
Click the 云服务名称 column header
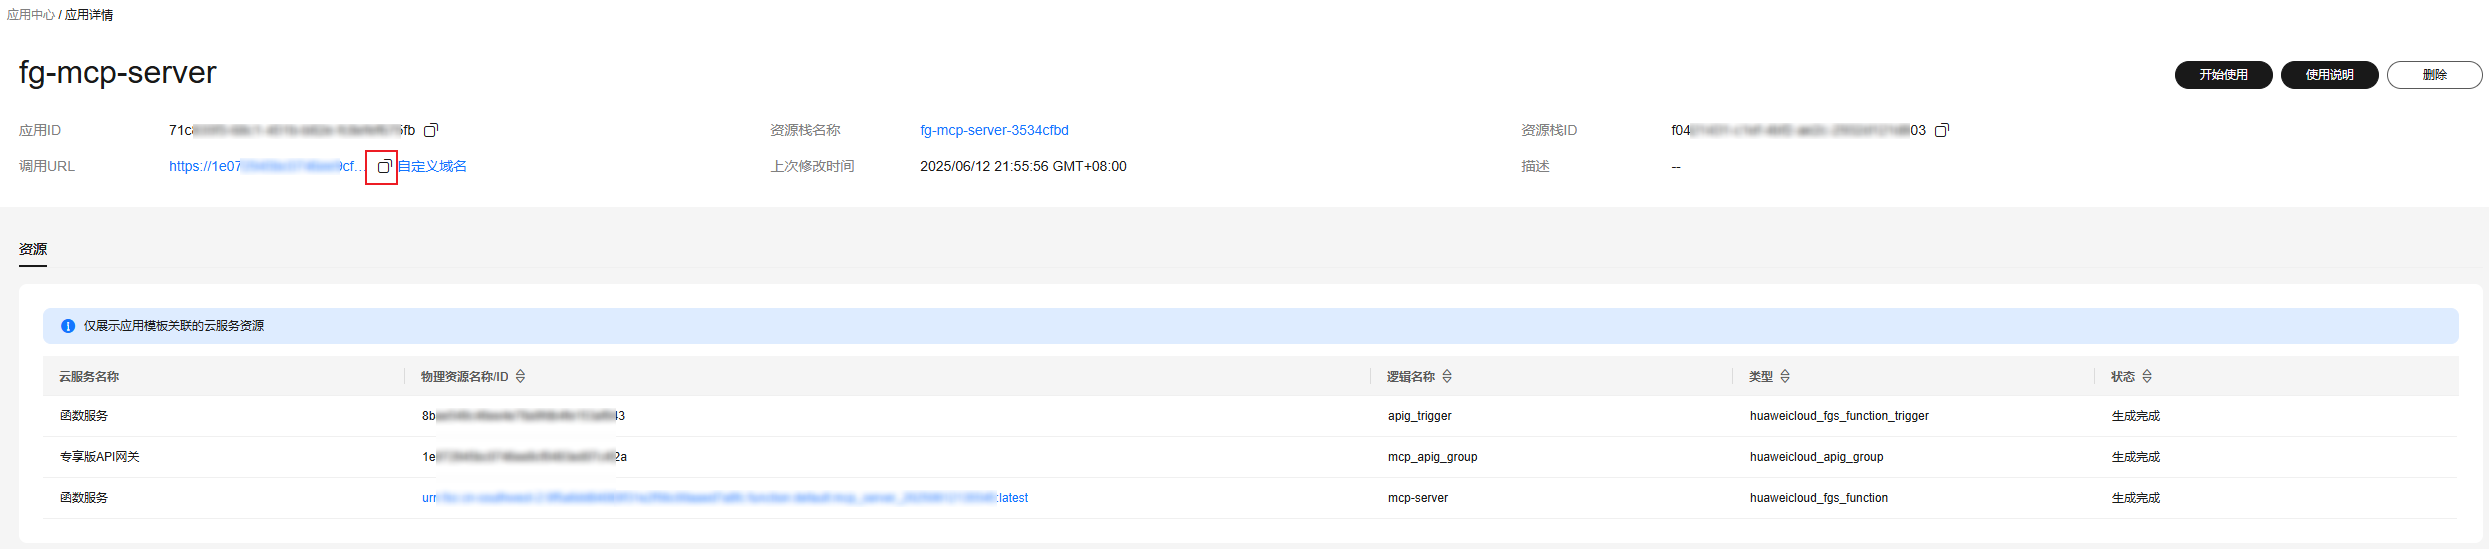89,377
